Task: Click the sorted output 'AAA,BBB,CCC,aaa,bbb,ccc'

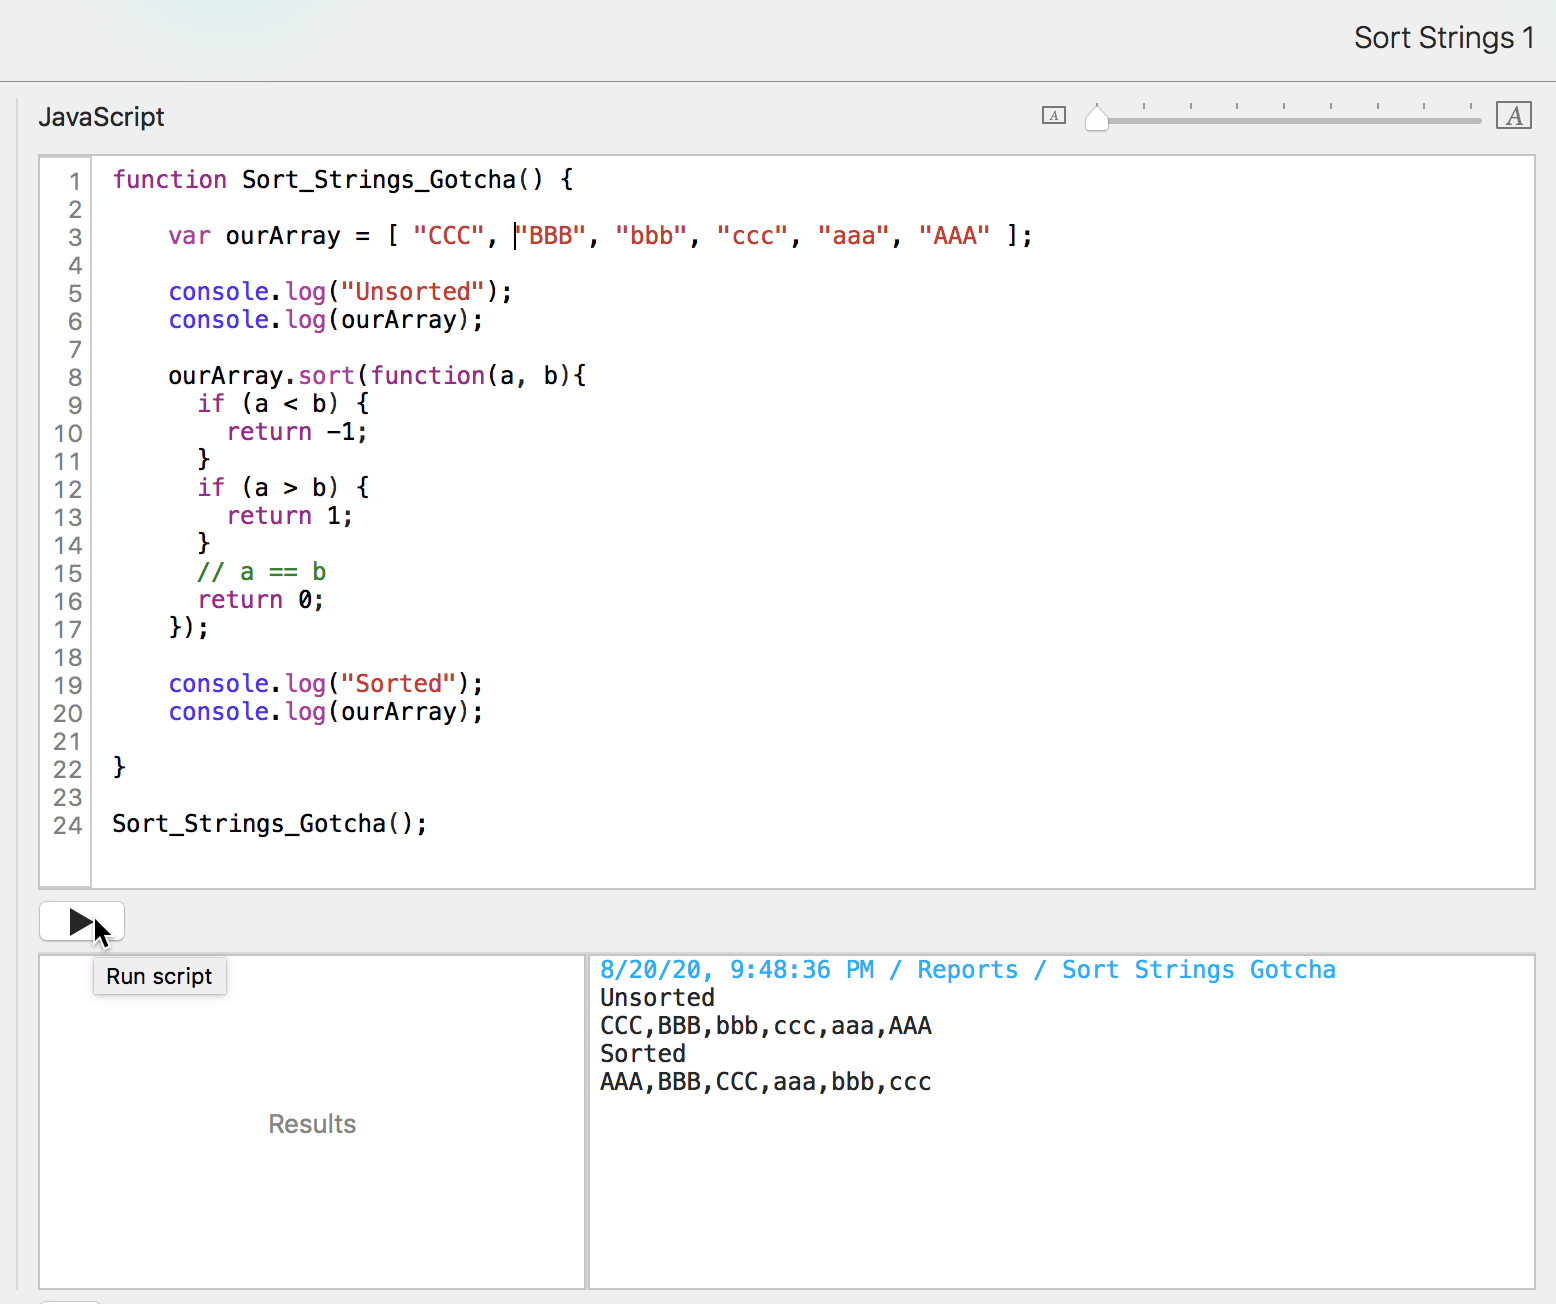Action: 765,1082
